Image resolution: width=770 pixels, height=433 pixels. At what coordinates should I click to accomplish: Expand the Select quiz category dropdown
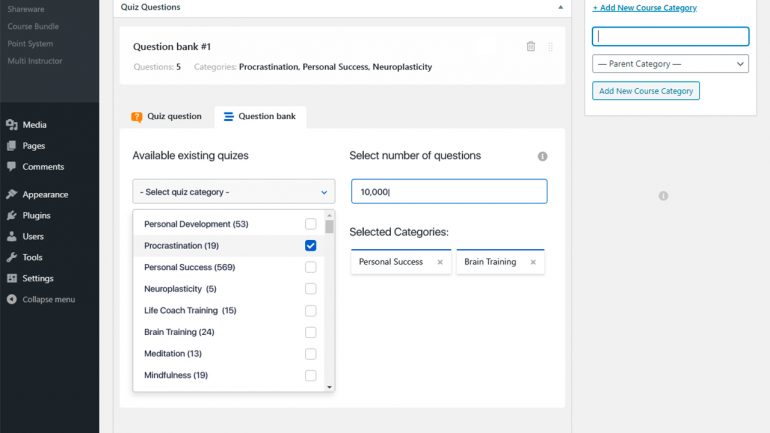click(234, 191)
